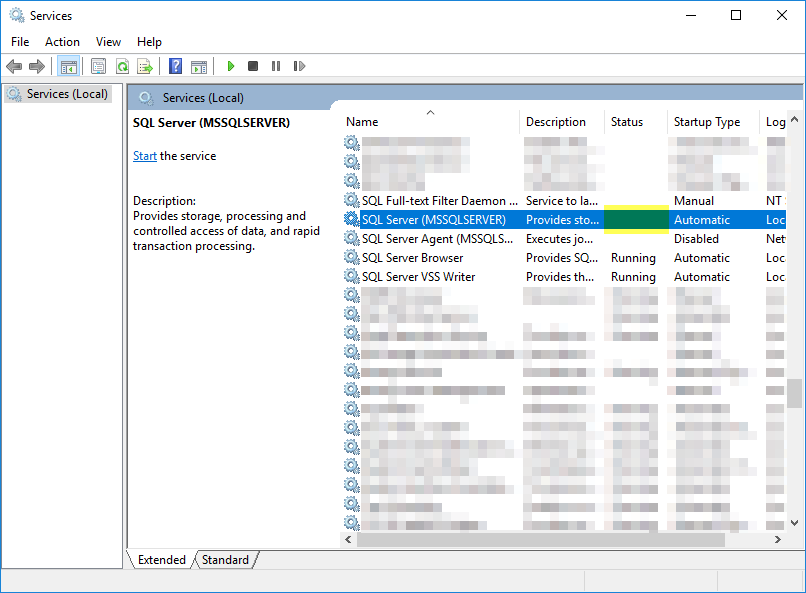Click vertical scrollbar down arrow
Viewport: 806px width, 593px height.
point(794,523)
